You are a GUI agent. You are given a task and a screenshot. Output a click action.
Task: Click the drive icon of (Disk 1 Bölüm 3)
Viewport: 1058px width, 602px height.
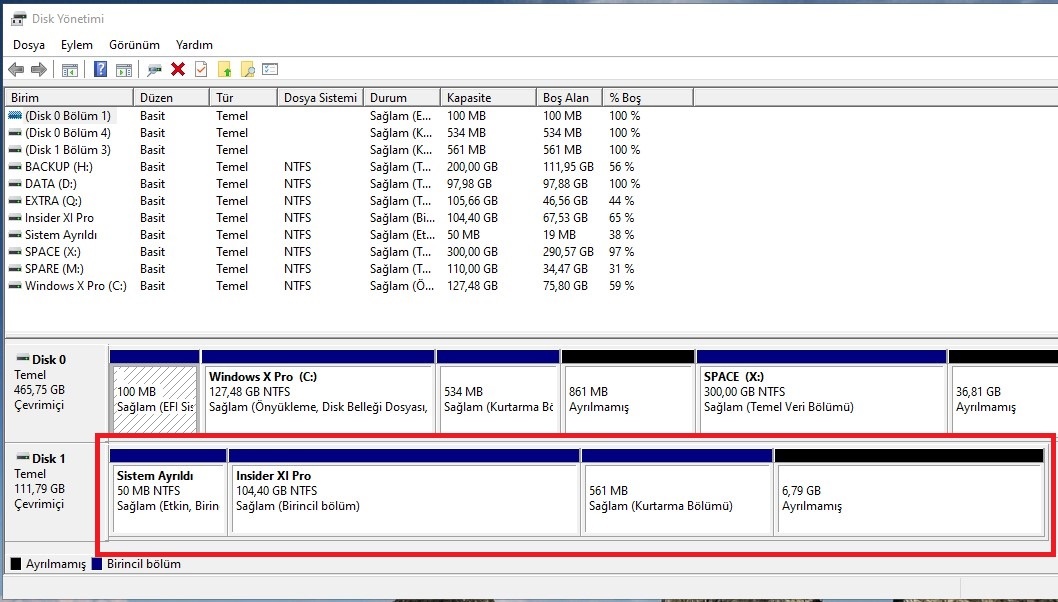pos(15,150)
